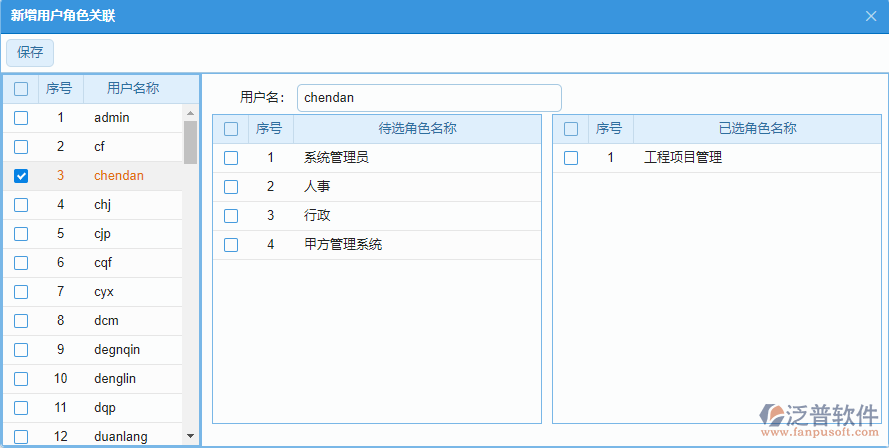Screen dimensions: 889x448
Task: Toggle select-all in 待选角色名称 header
Action: [231, 129]
